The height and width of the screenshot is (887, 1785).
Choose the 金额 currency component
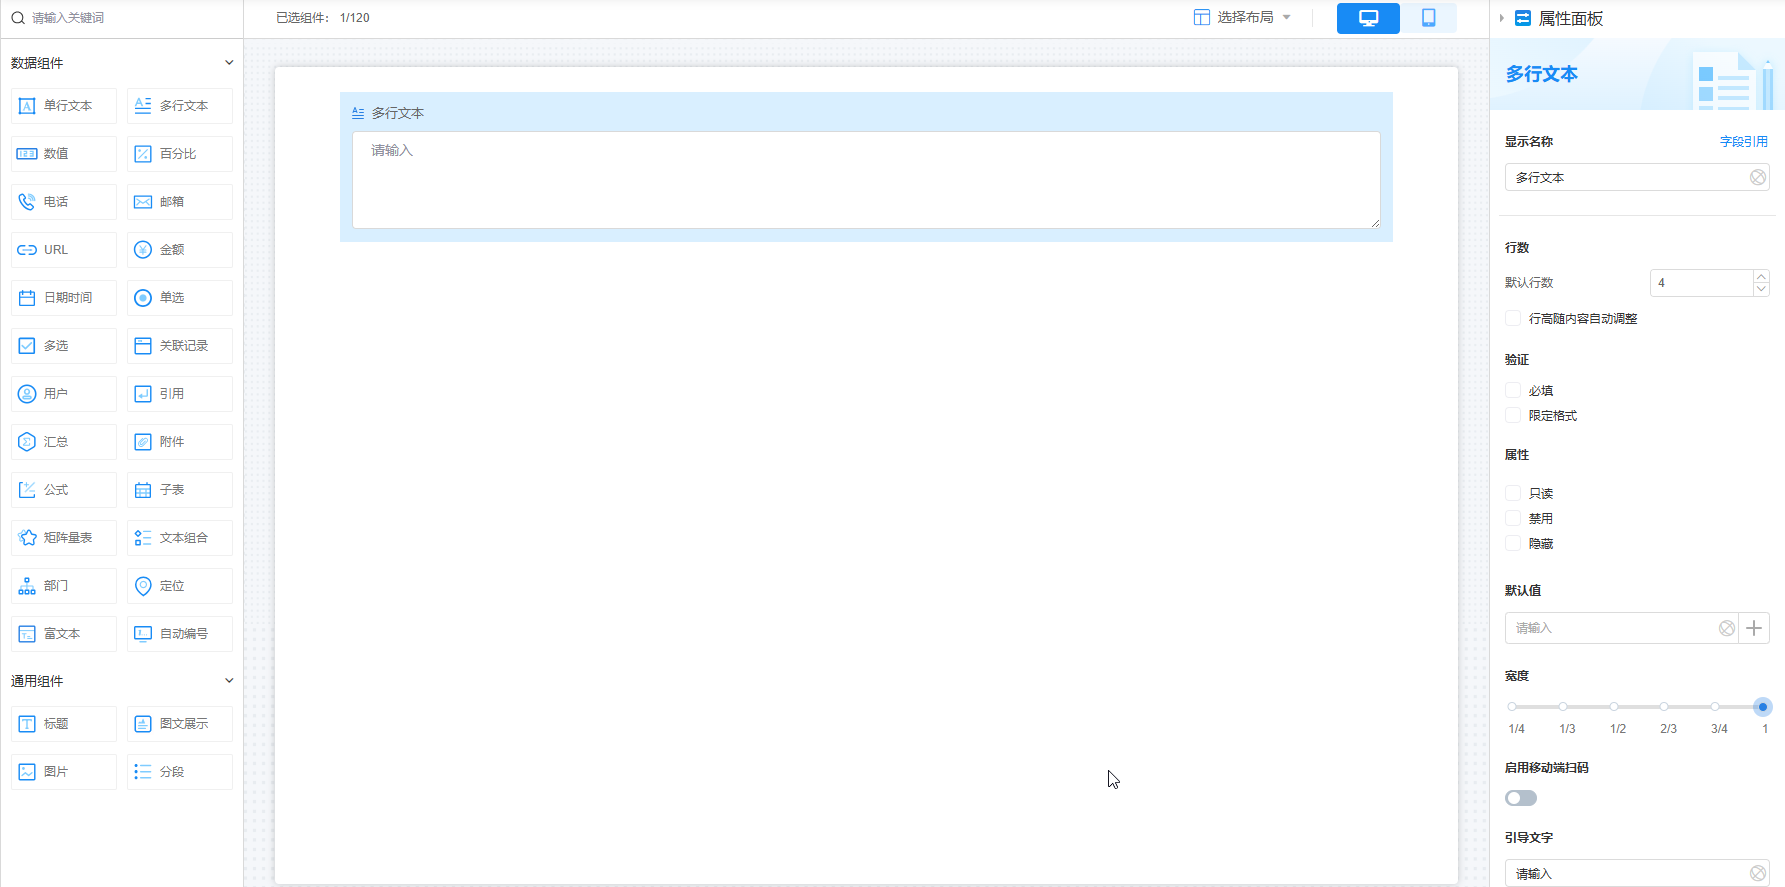tap(180, 250)
